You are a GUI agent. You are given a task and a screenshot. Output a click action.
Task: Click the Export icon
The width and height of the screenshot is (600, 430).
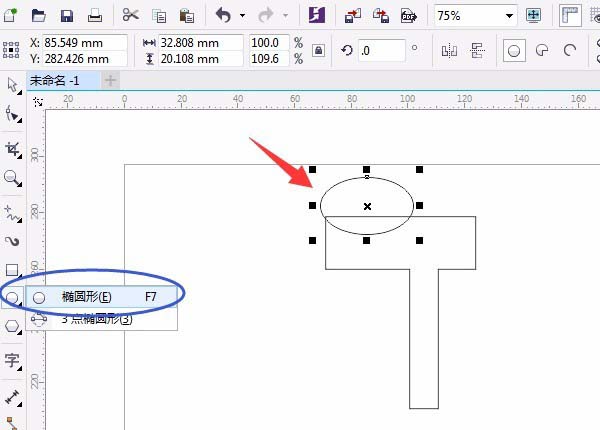tap(381, 16)
